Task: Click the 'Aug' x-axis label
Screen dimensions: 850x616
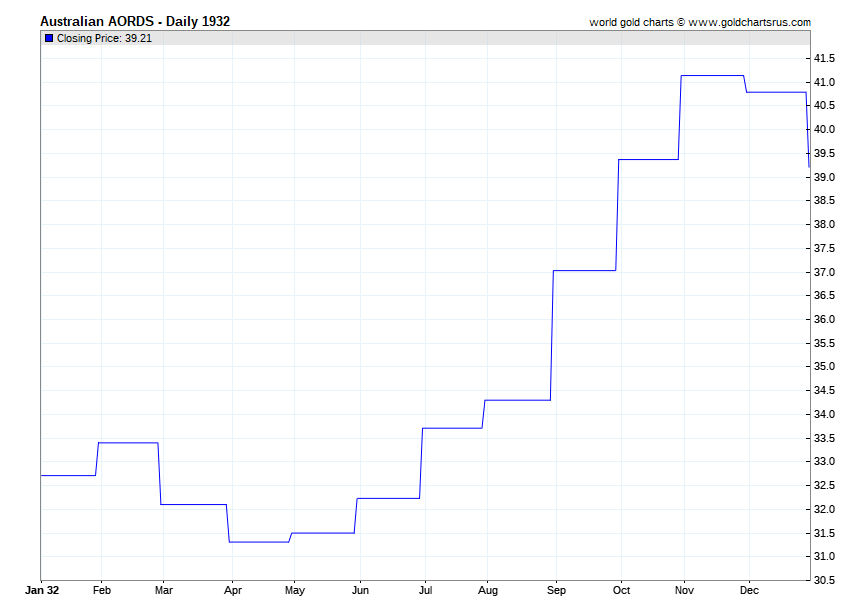Action: [x=487, y=591]
